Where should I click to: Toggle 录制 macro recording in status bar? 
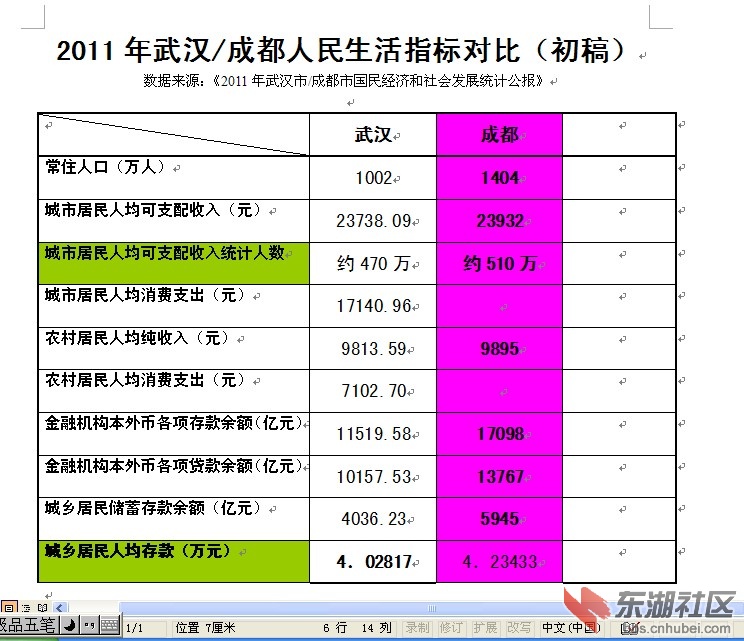417,628
